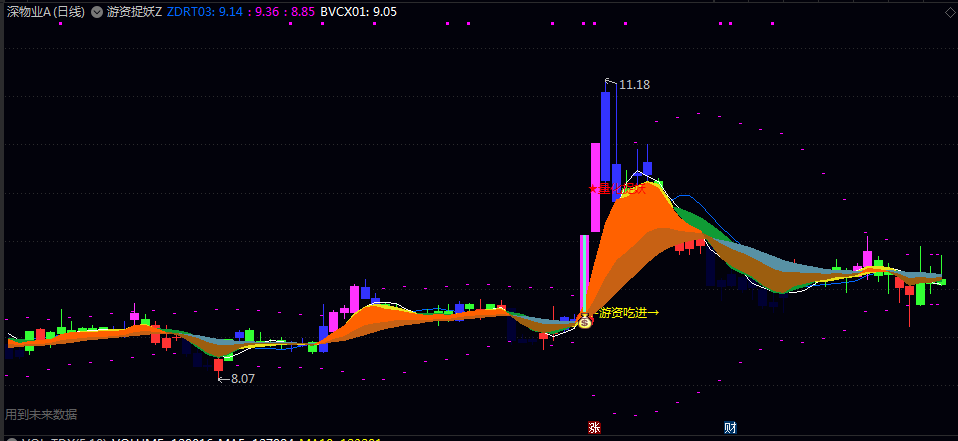Image resolution: width=958 pixels, height=441 pixels.
Task: Select the 游资捉妖Z indicator name
Action: pos(134,12)
